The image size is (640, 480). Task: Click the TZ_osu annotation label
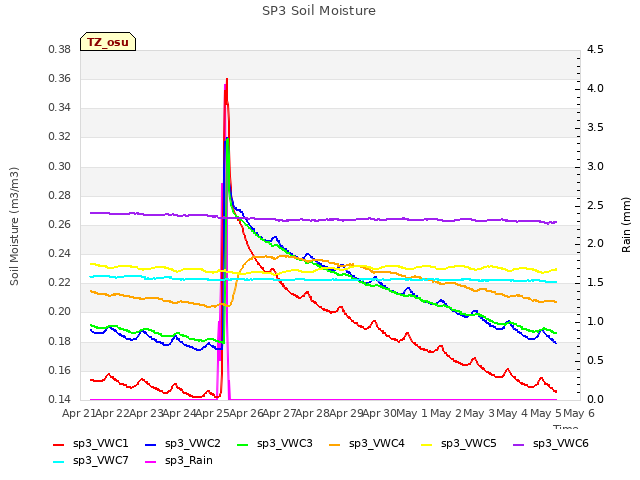click(x=108, y=42)
